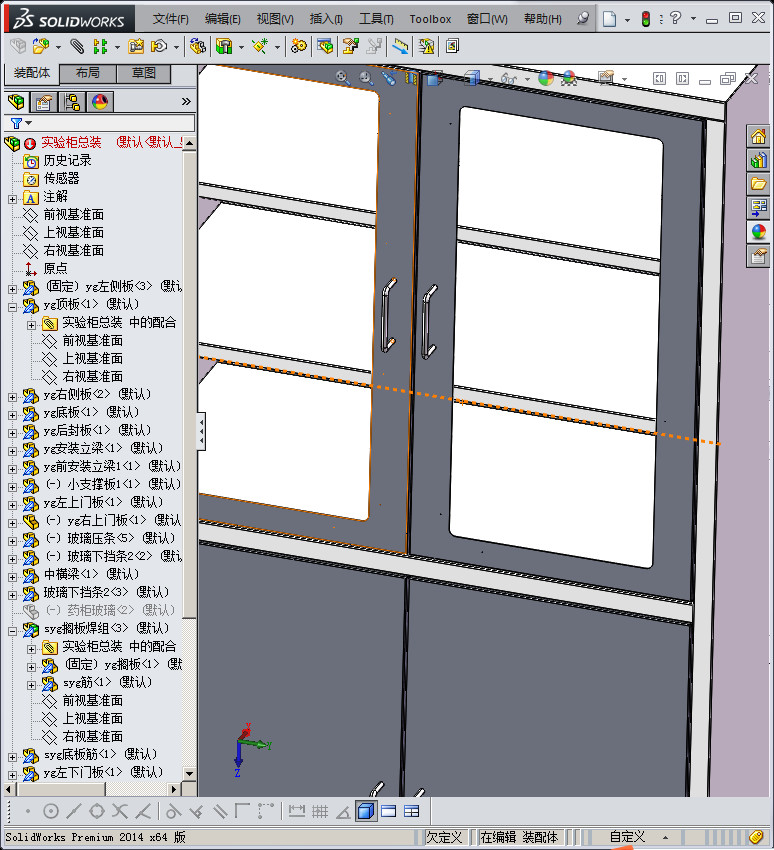Click the Edit Appearance color ball icon

click(546, 78)
